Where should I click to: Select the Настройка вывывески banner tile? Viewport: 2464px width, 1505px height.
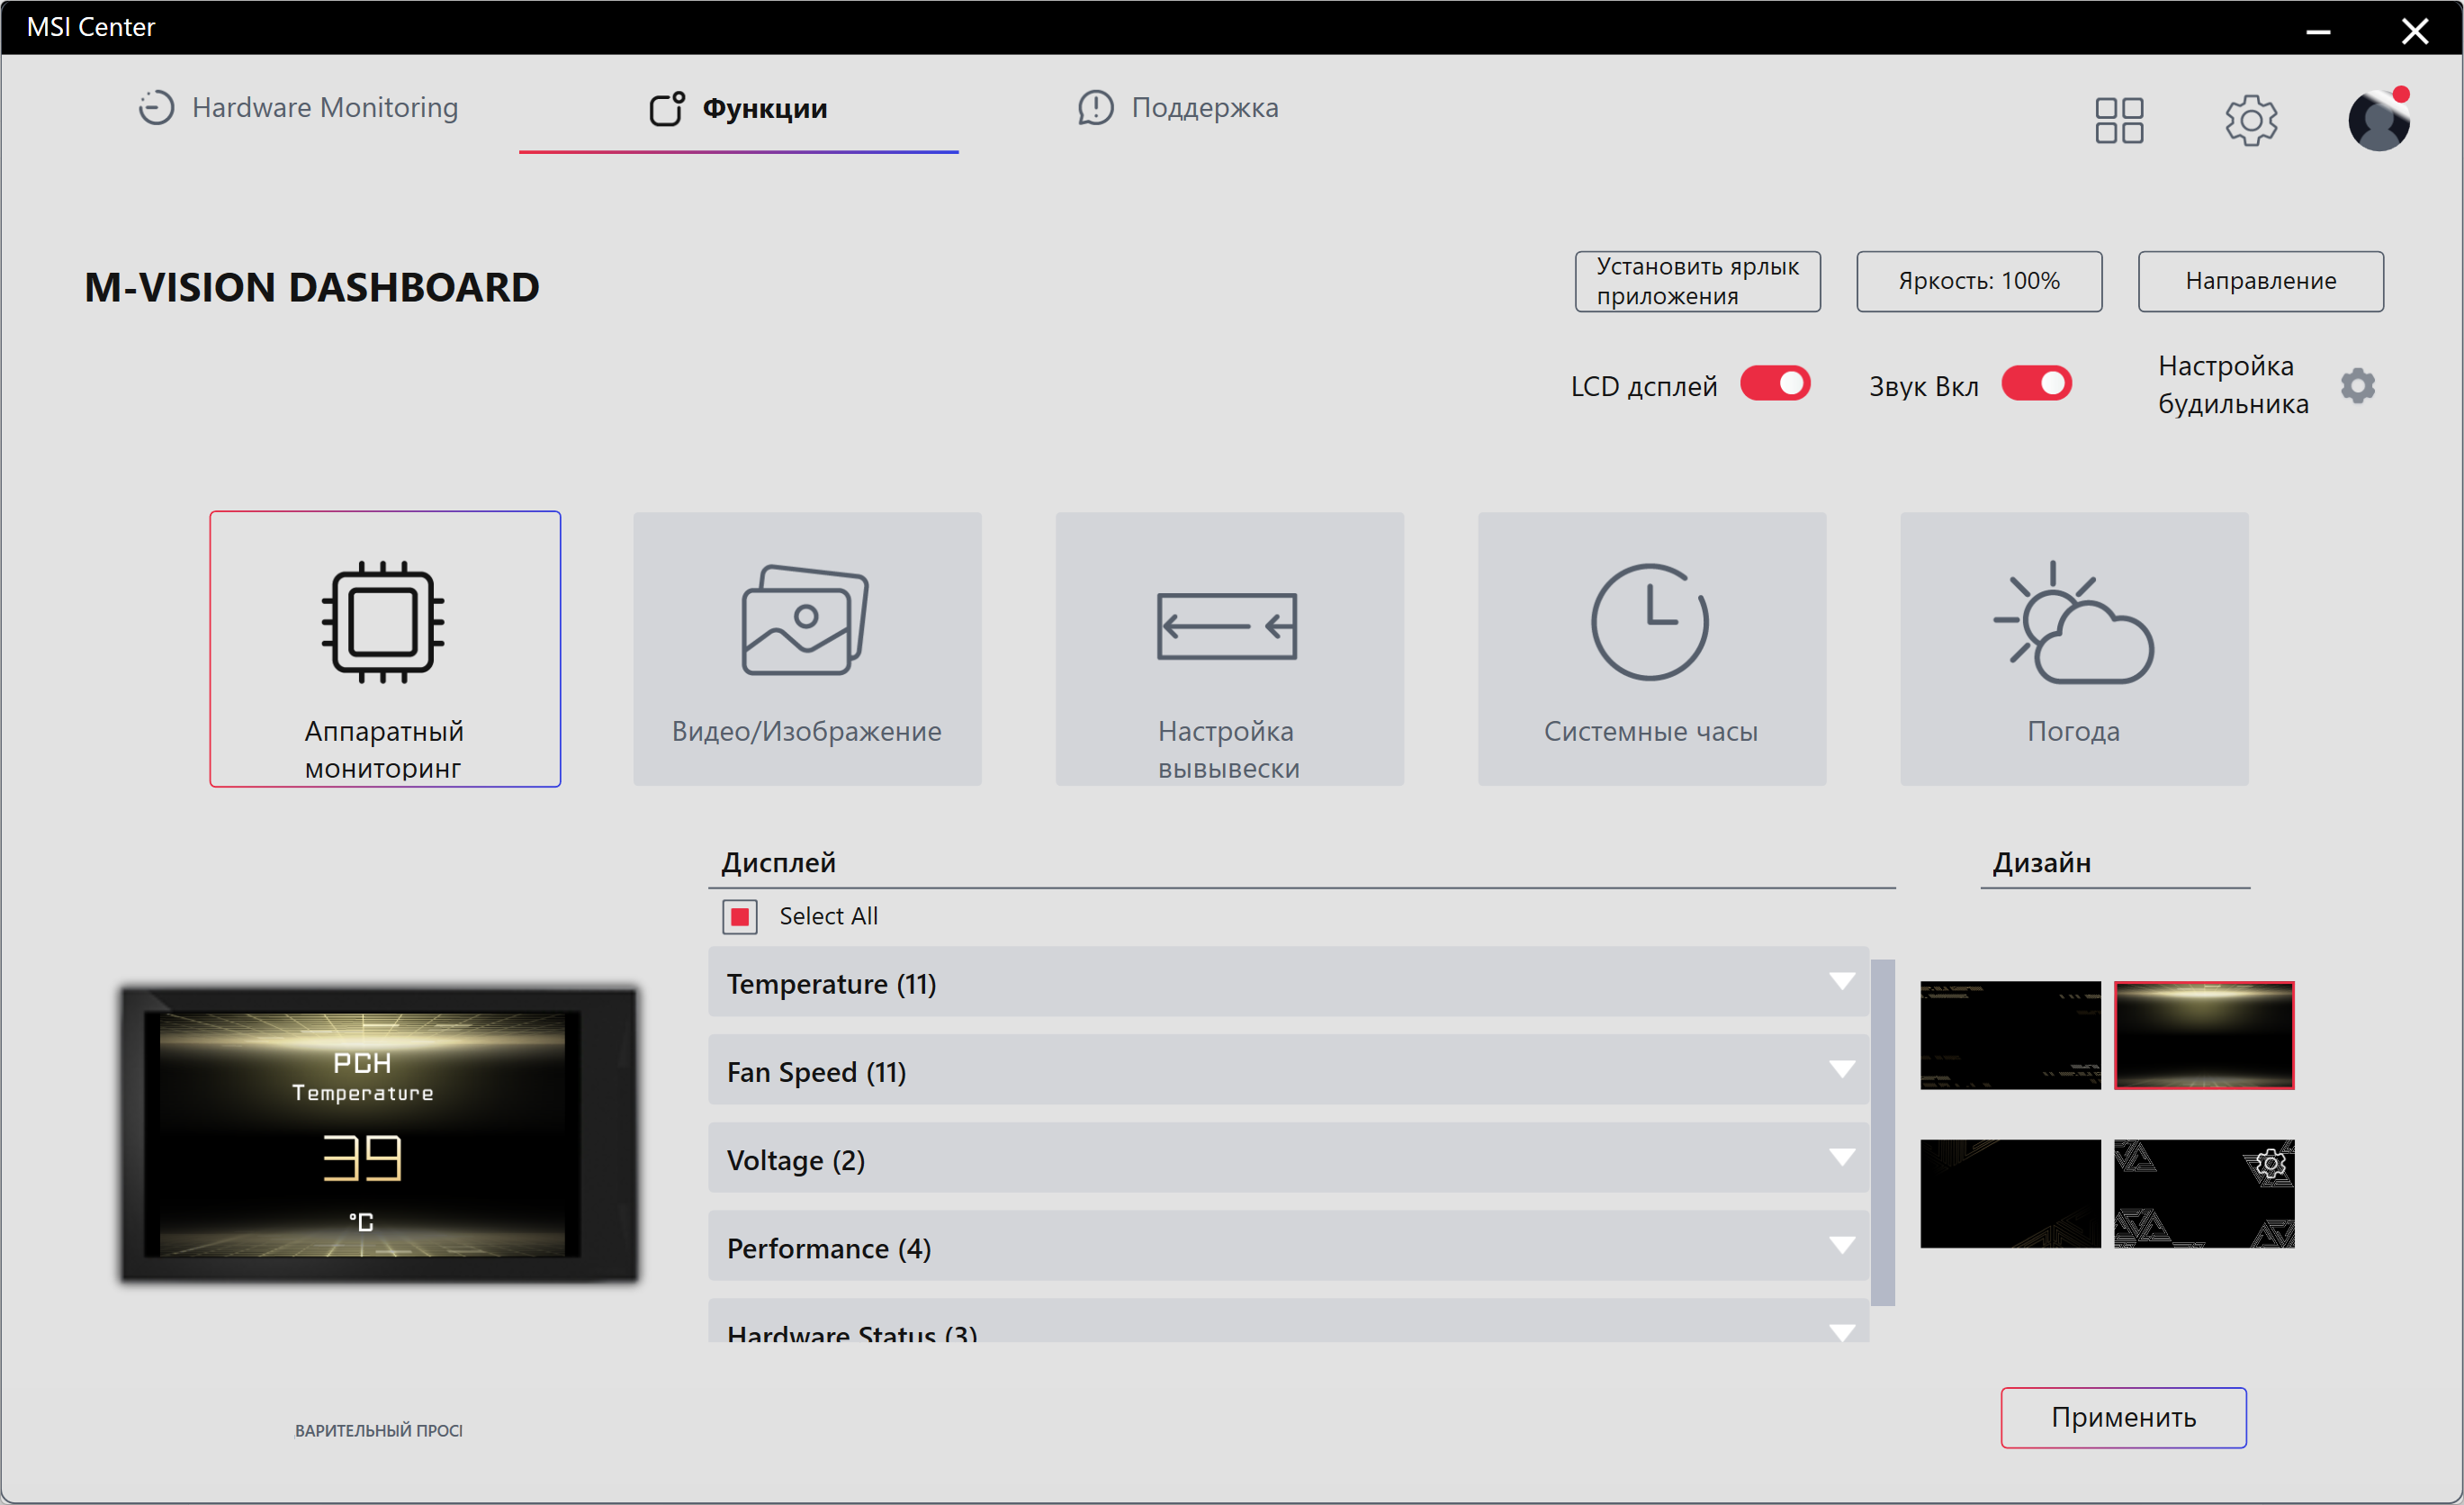click(1229, 649)
